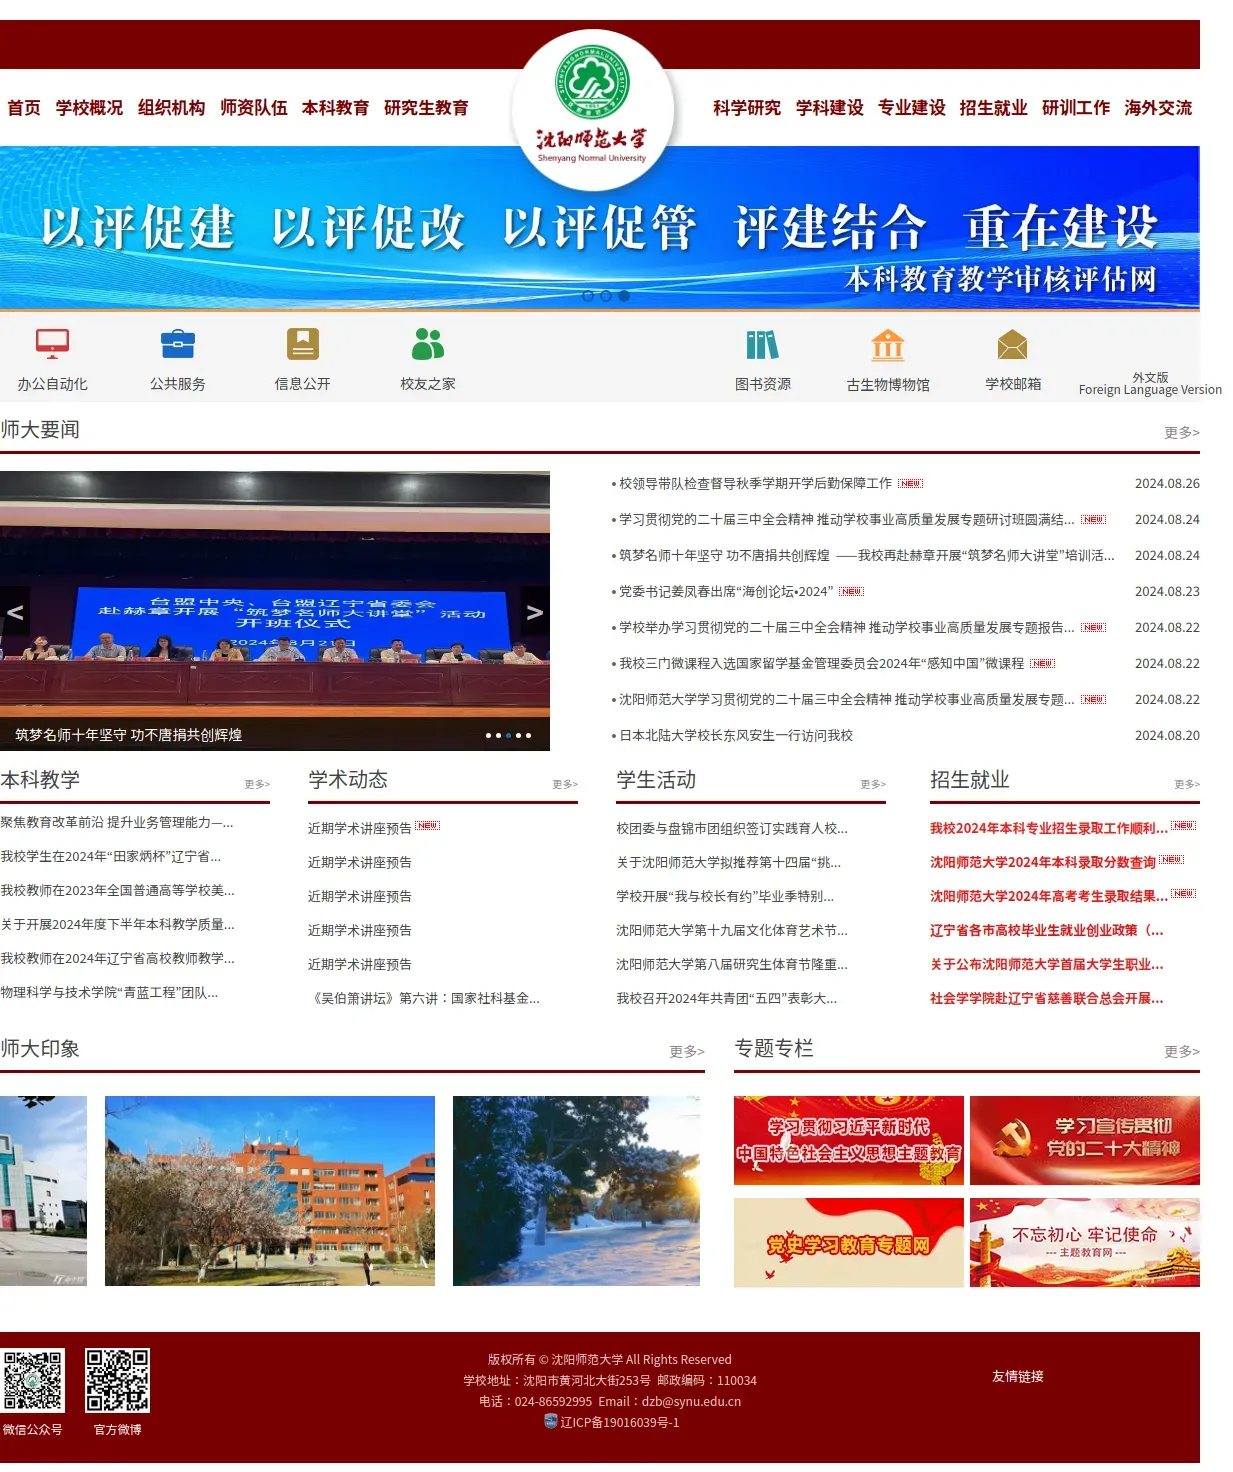The height and width of the screenshot is (1472, 1233).
Task: Open 专业建设 navigation menu
Action: 911,108
